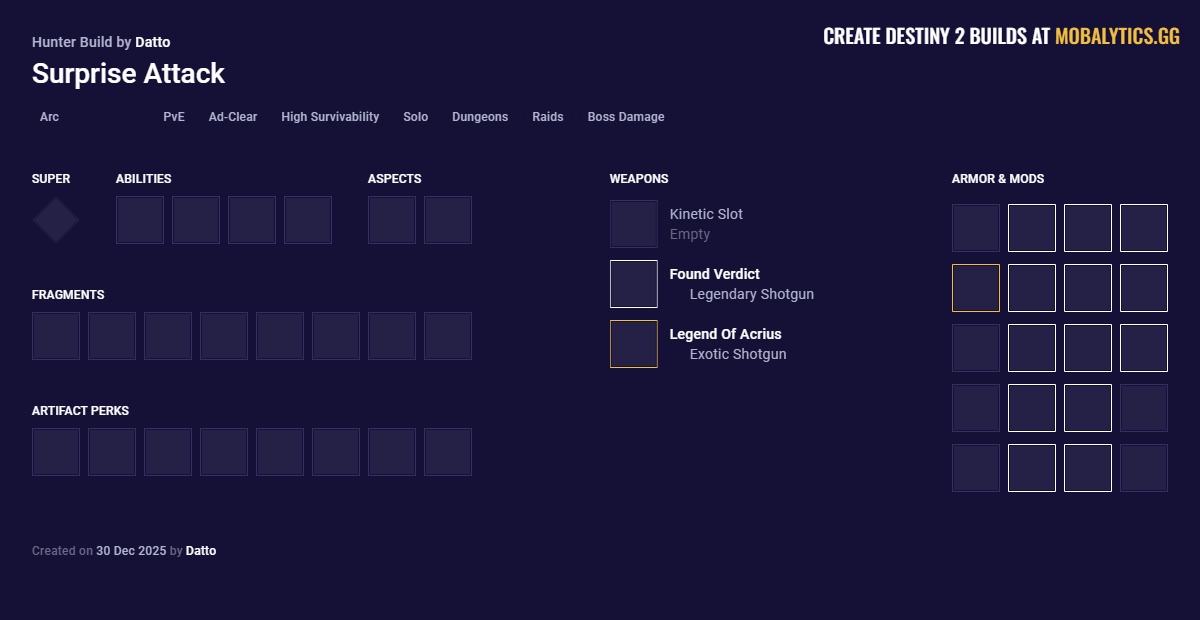Select the gold-bordered exotic armor slot
The image size is (1200, 620).
click(x=976, y=288)
